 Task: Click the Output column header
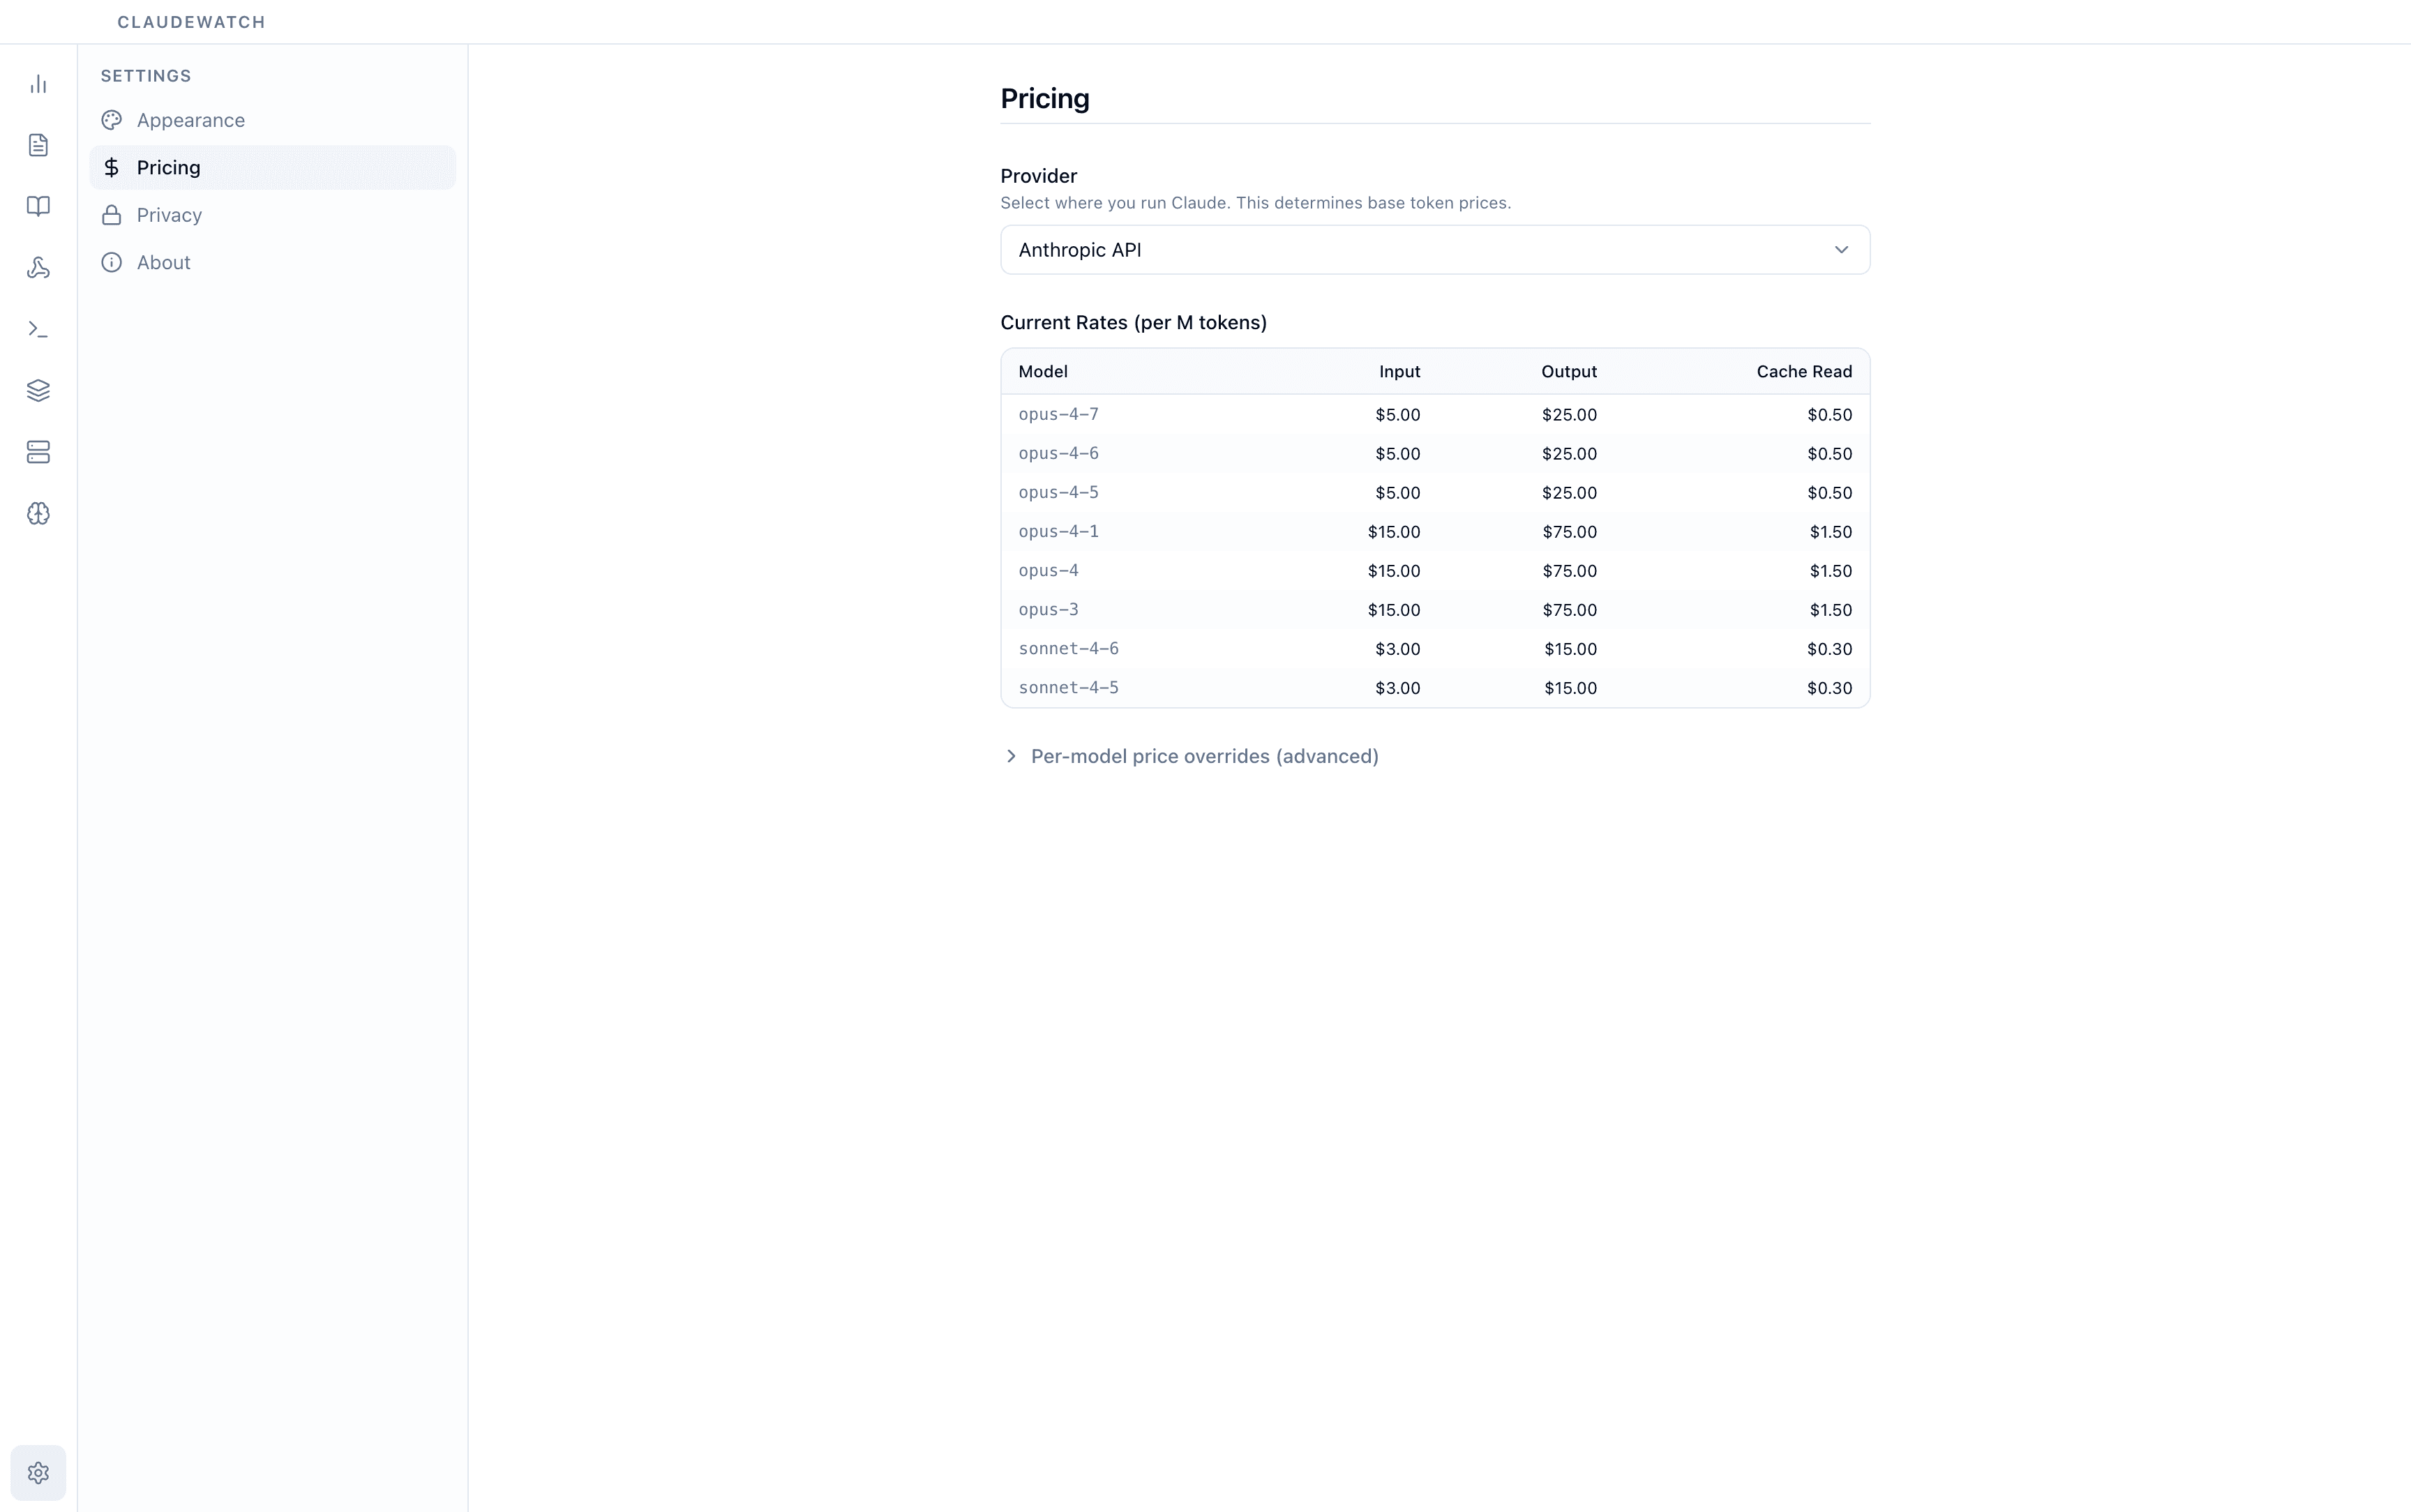pyautogui.click(x=1568, y=371)
